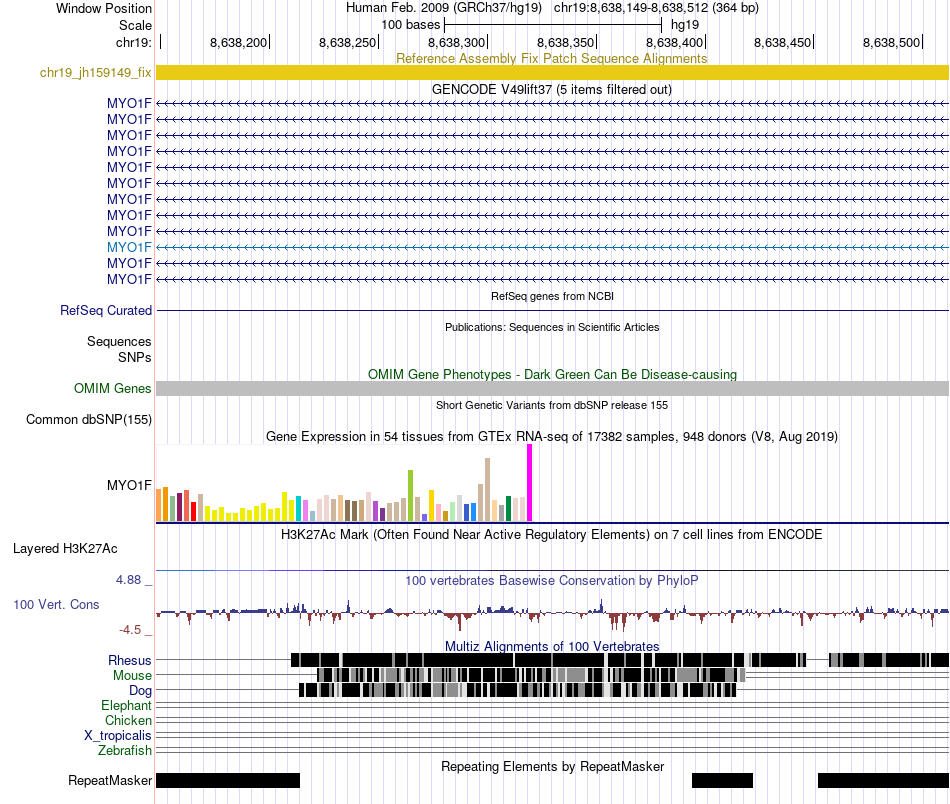950x804 pixels.
Task: Open 'Short Genetic Variants from dbSNP release 155' title
Action: click(x=552, y=405)
